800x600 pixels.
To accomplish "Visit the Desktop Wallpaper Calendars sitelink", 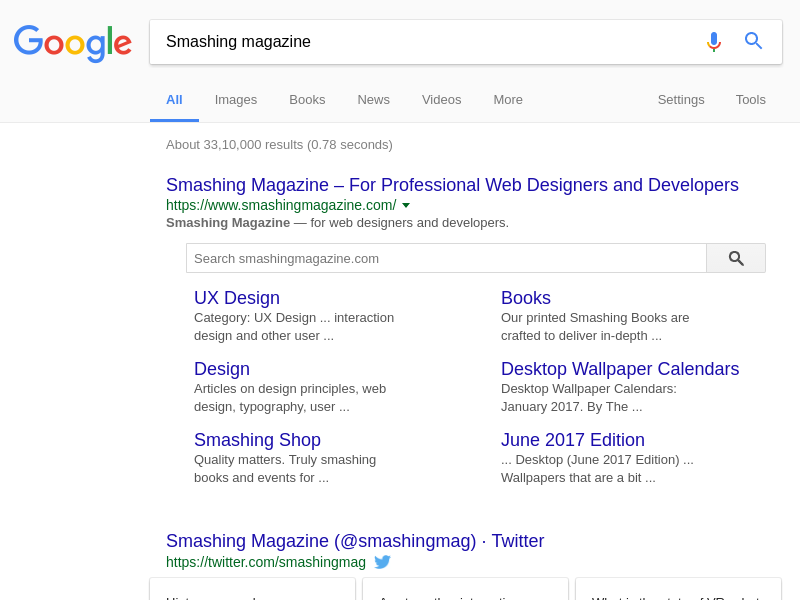I will coord(620,369).
